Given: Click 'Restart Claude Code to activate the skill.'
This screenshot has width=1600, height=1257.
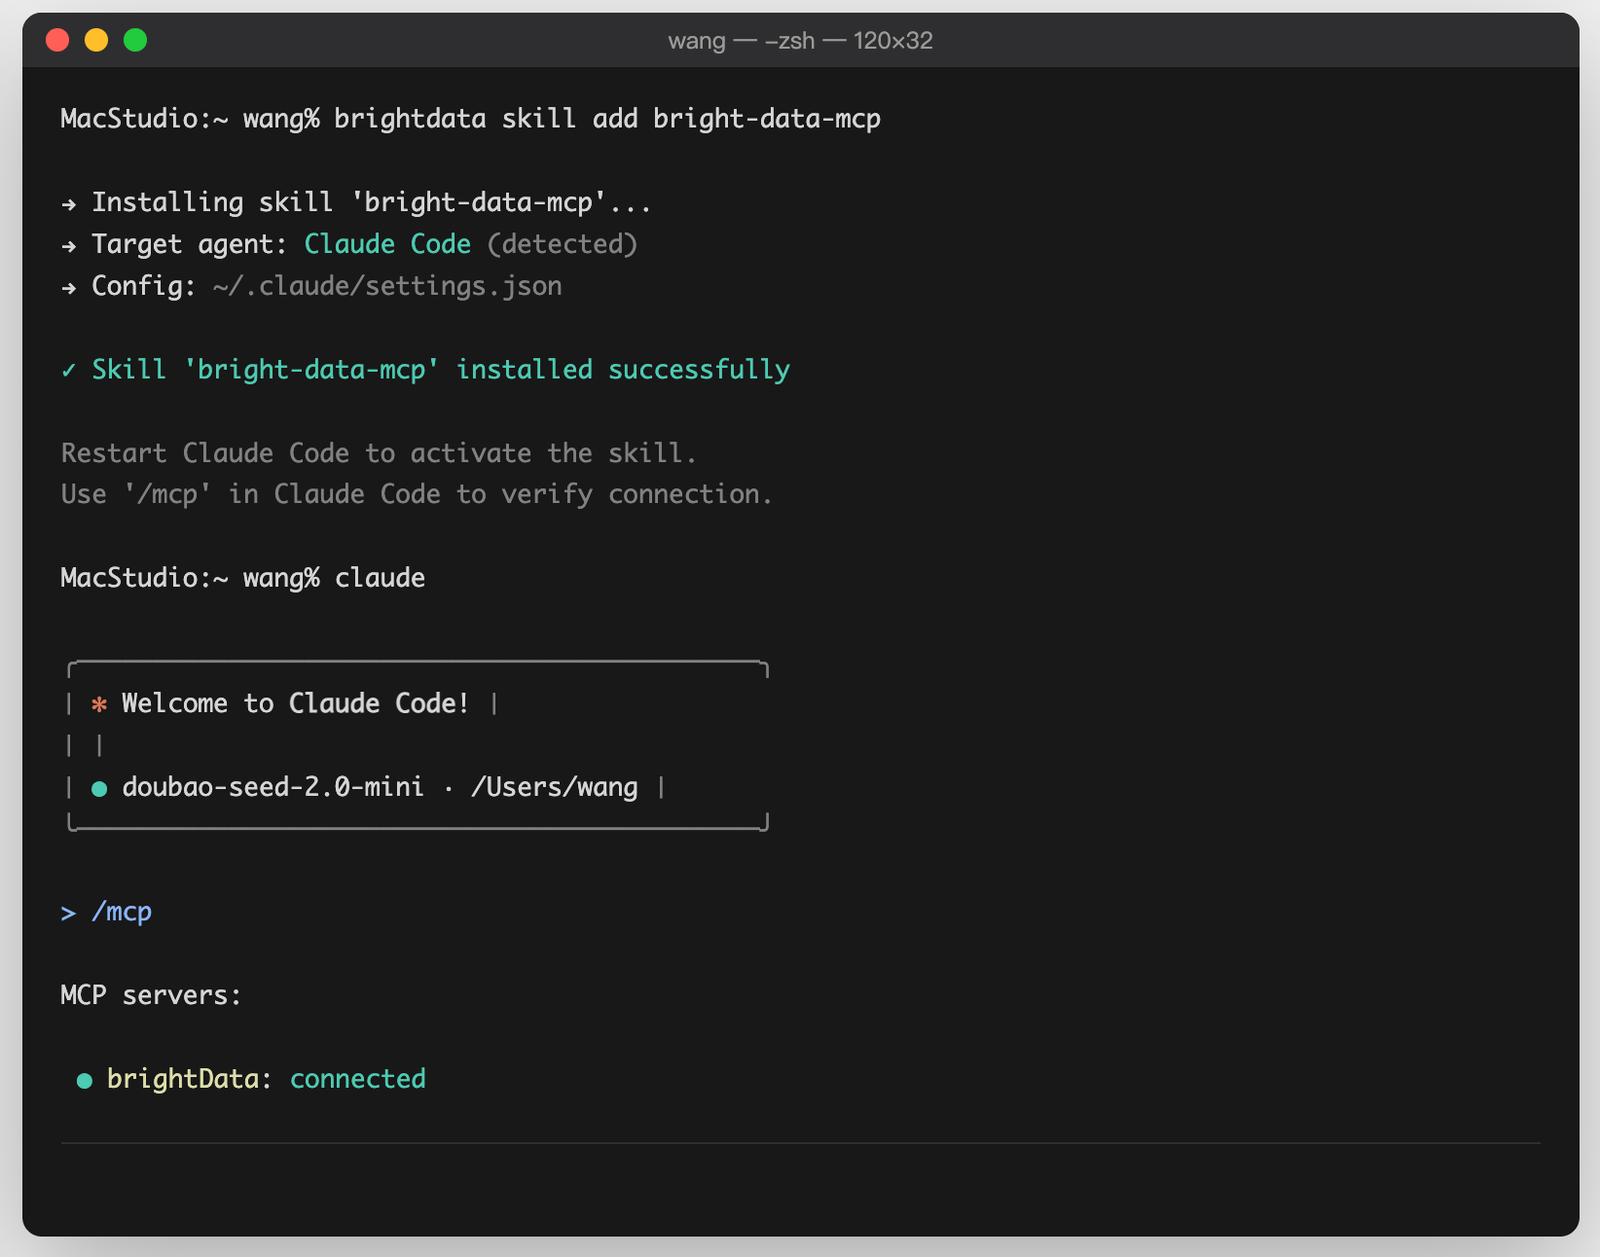Looking at the screenshot, I should pos(378,453).
